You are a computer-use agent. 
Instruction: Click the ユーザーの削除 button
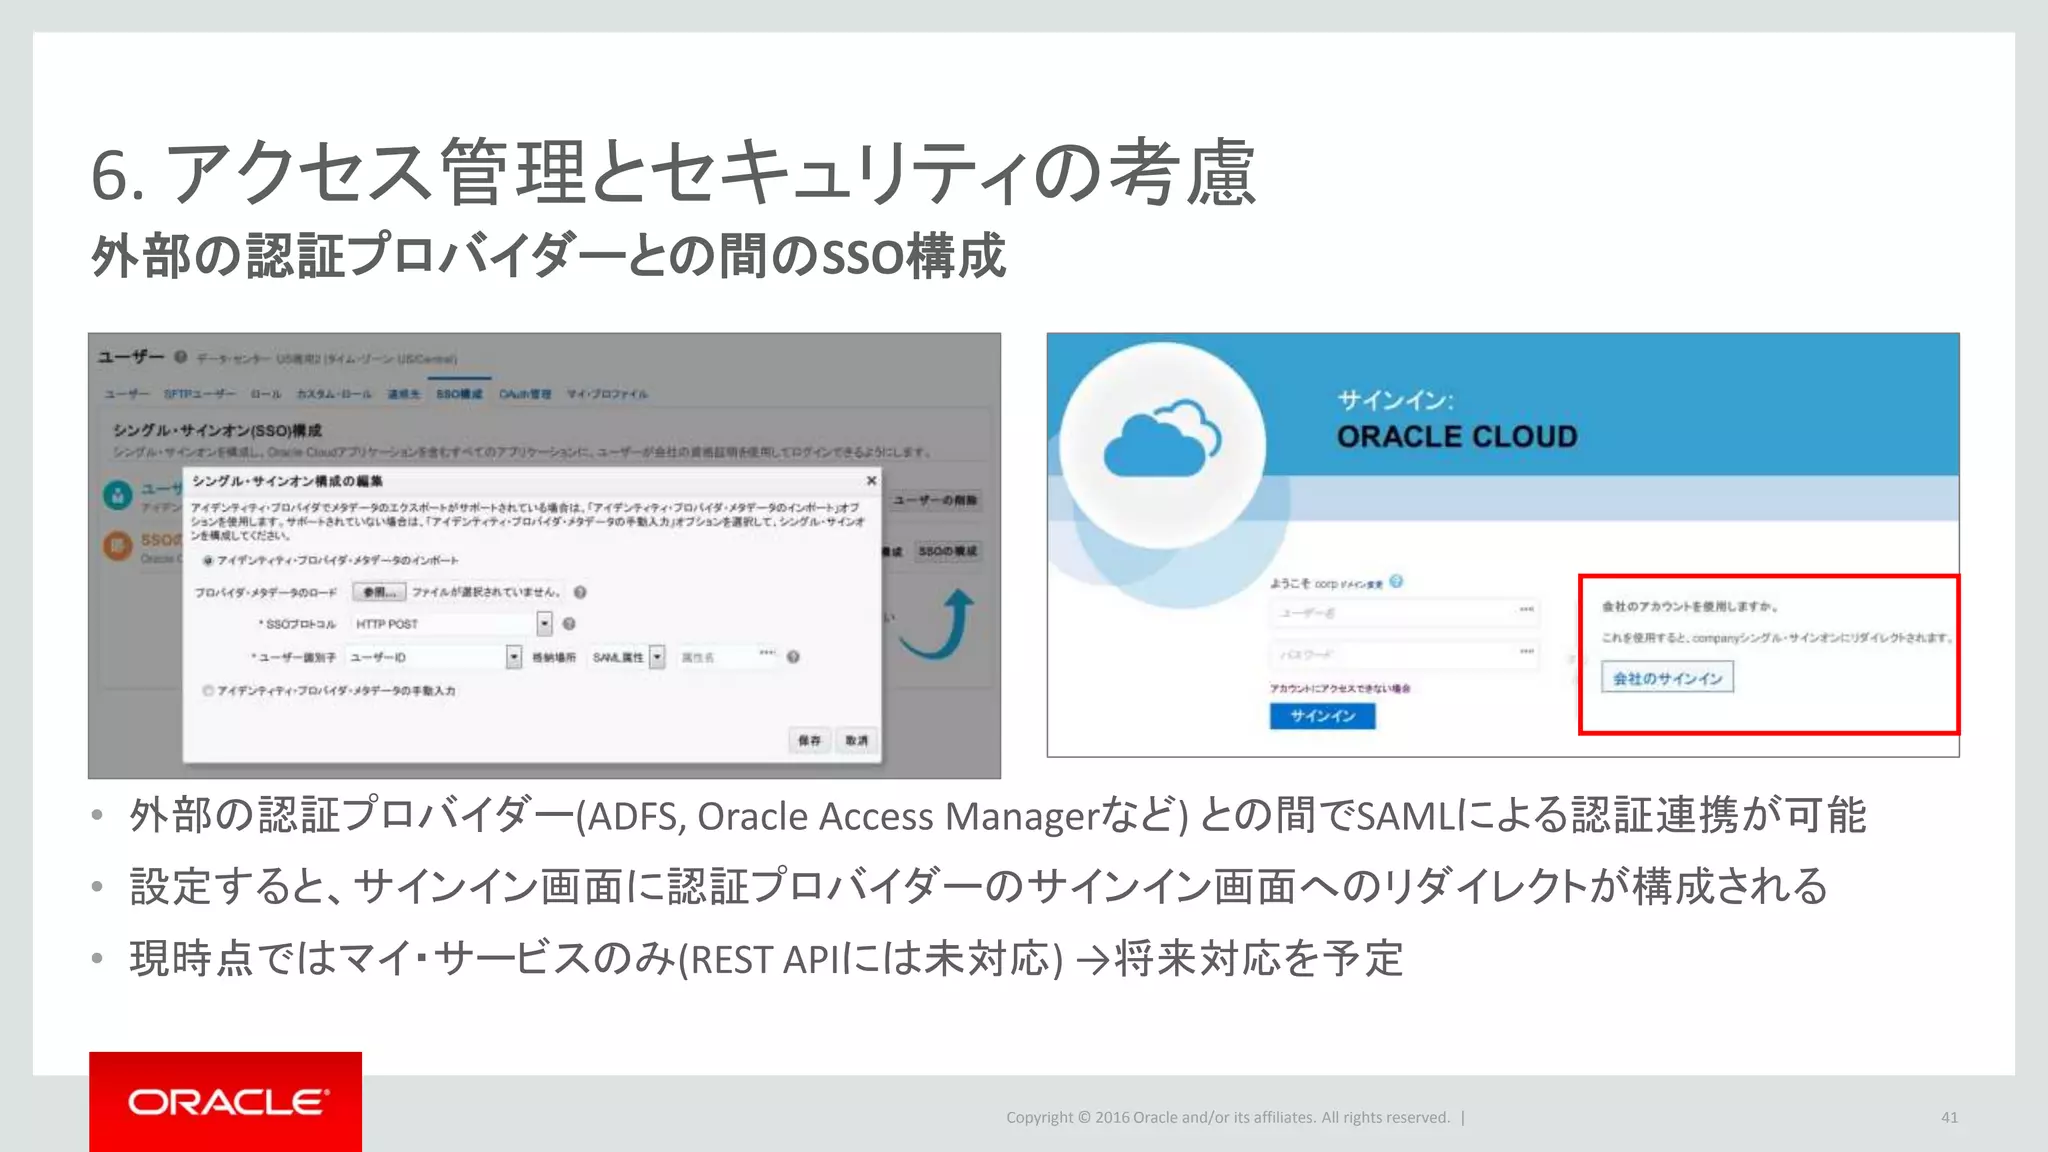click(x=935, y=500)
